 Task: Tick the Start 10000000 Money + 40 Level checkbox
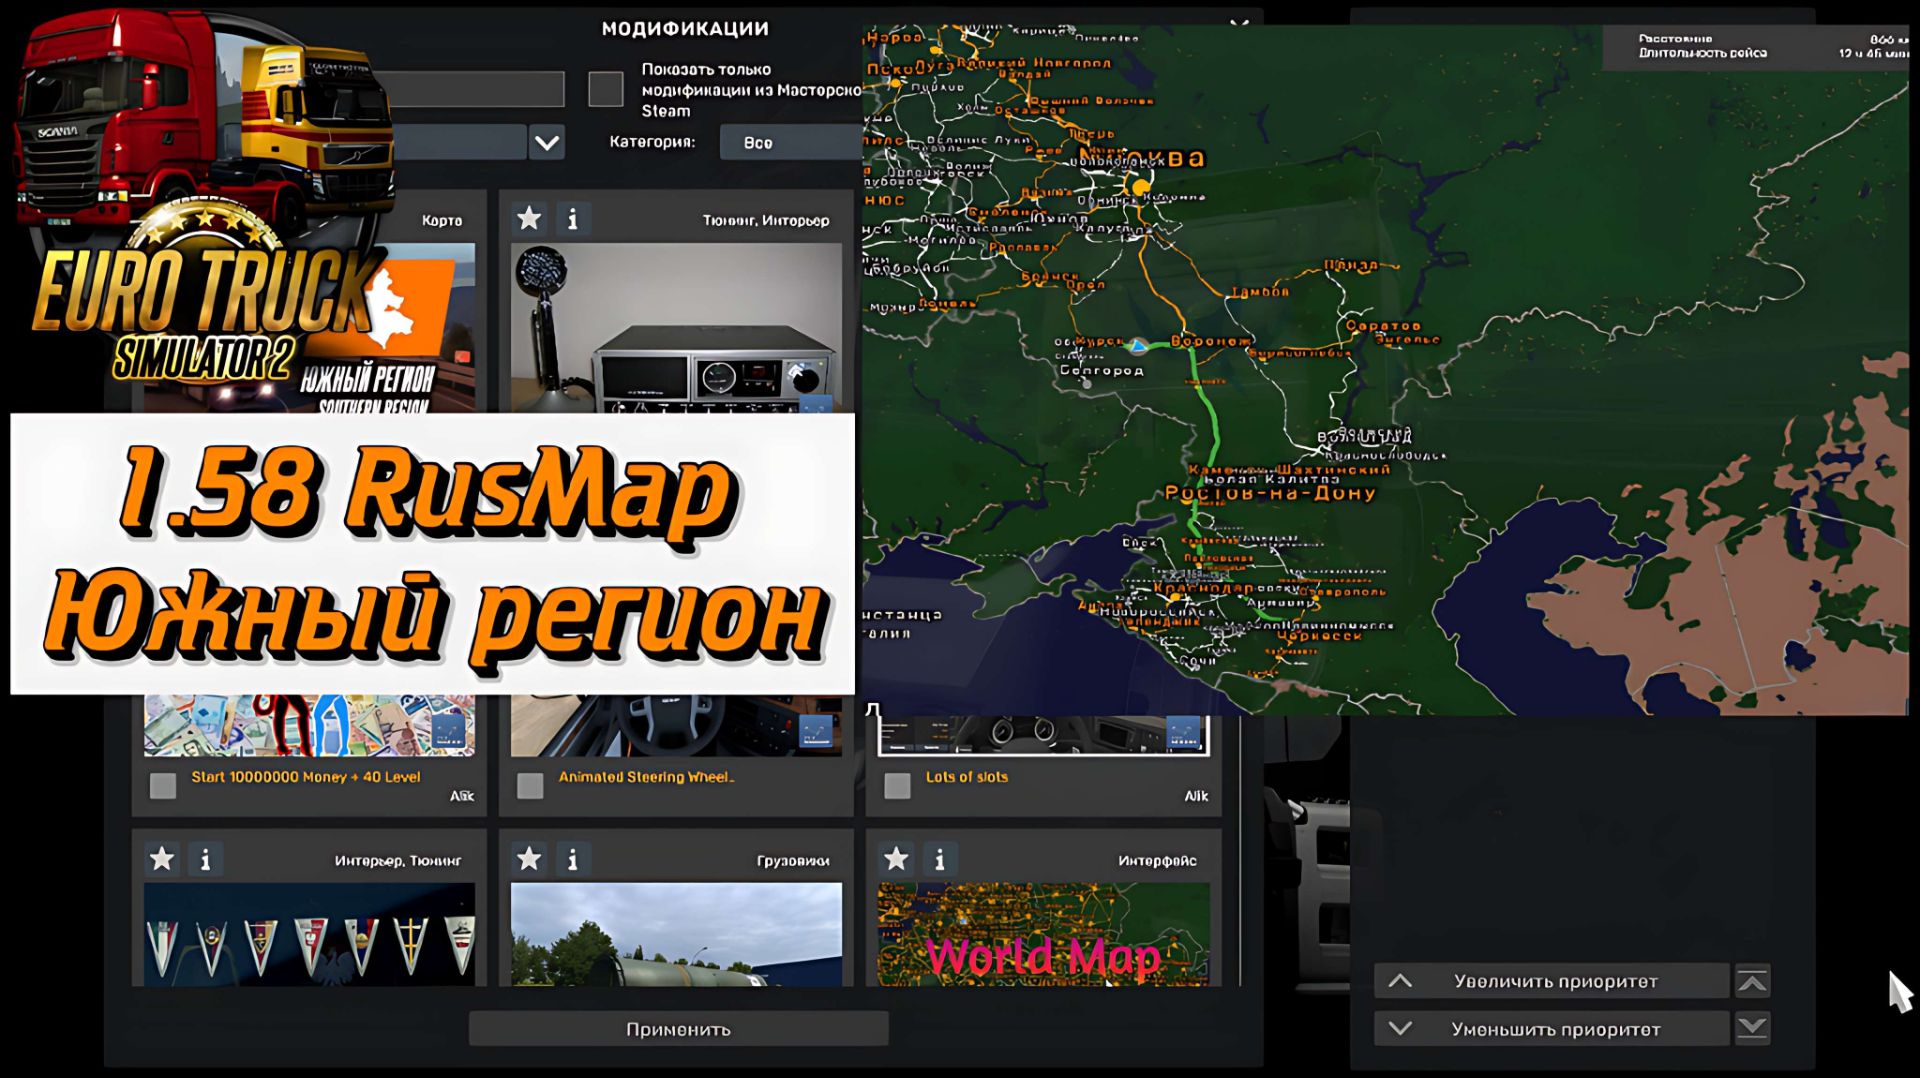click(163, 786)
